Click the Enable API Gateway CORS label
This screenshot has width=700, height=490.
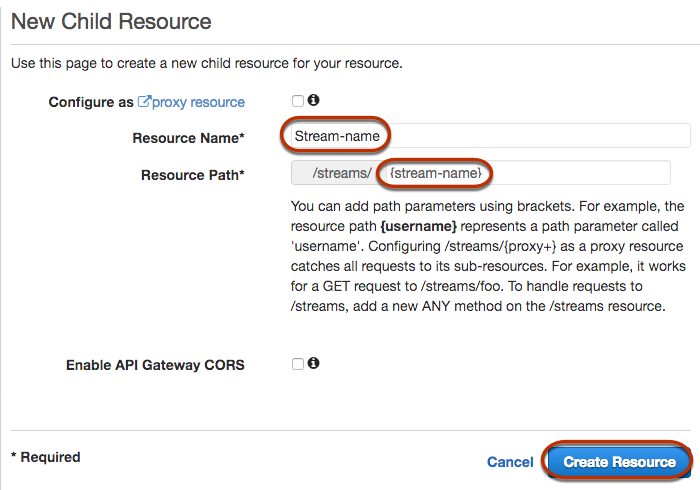coord(155,365)
